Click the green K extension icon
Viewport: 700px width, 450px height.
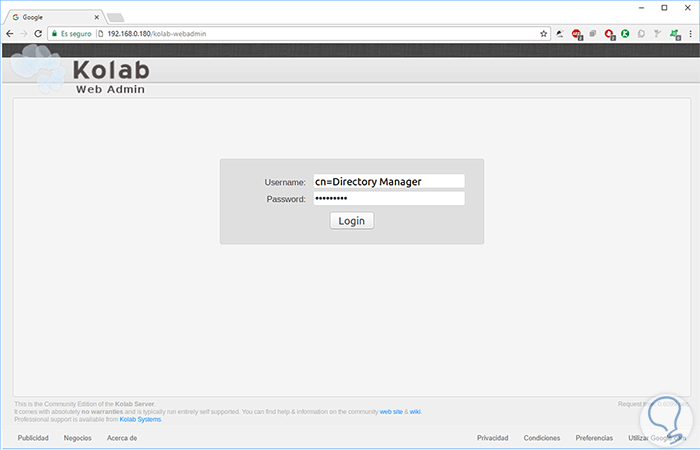coord(625,33)
